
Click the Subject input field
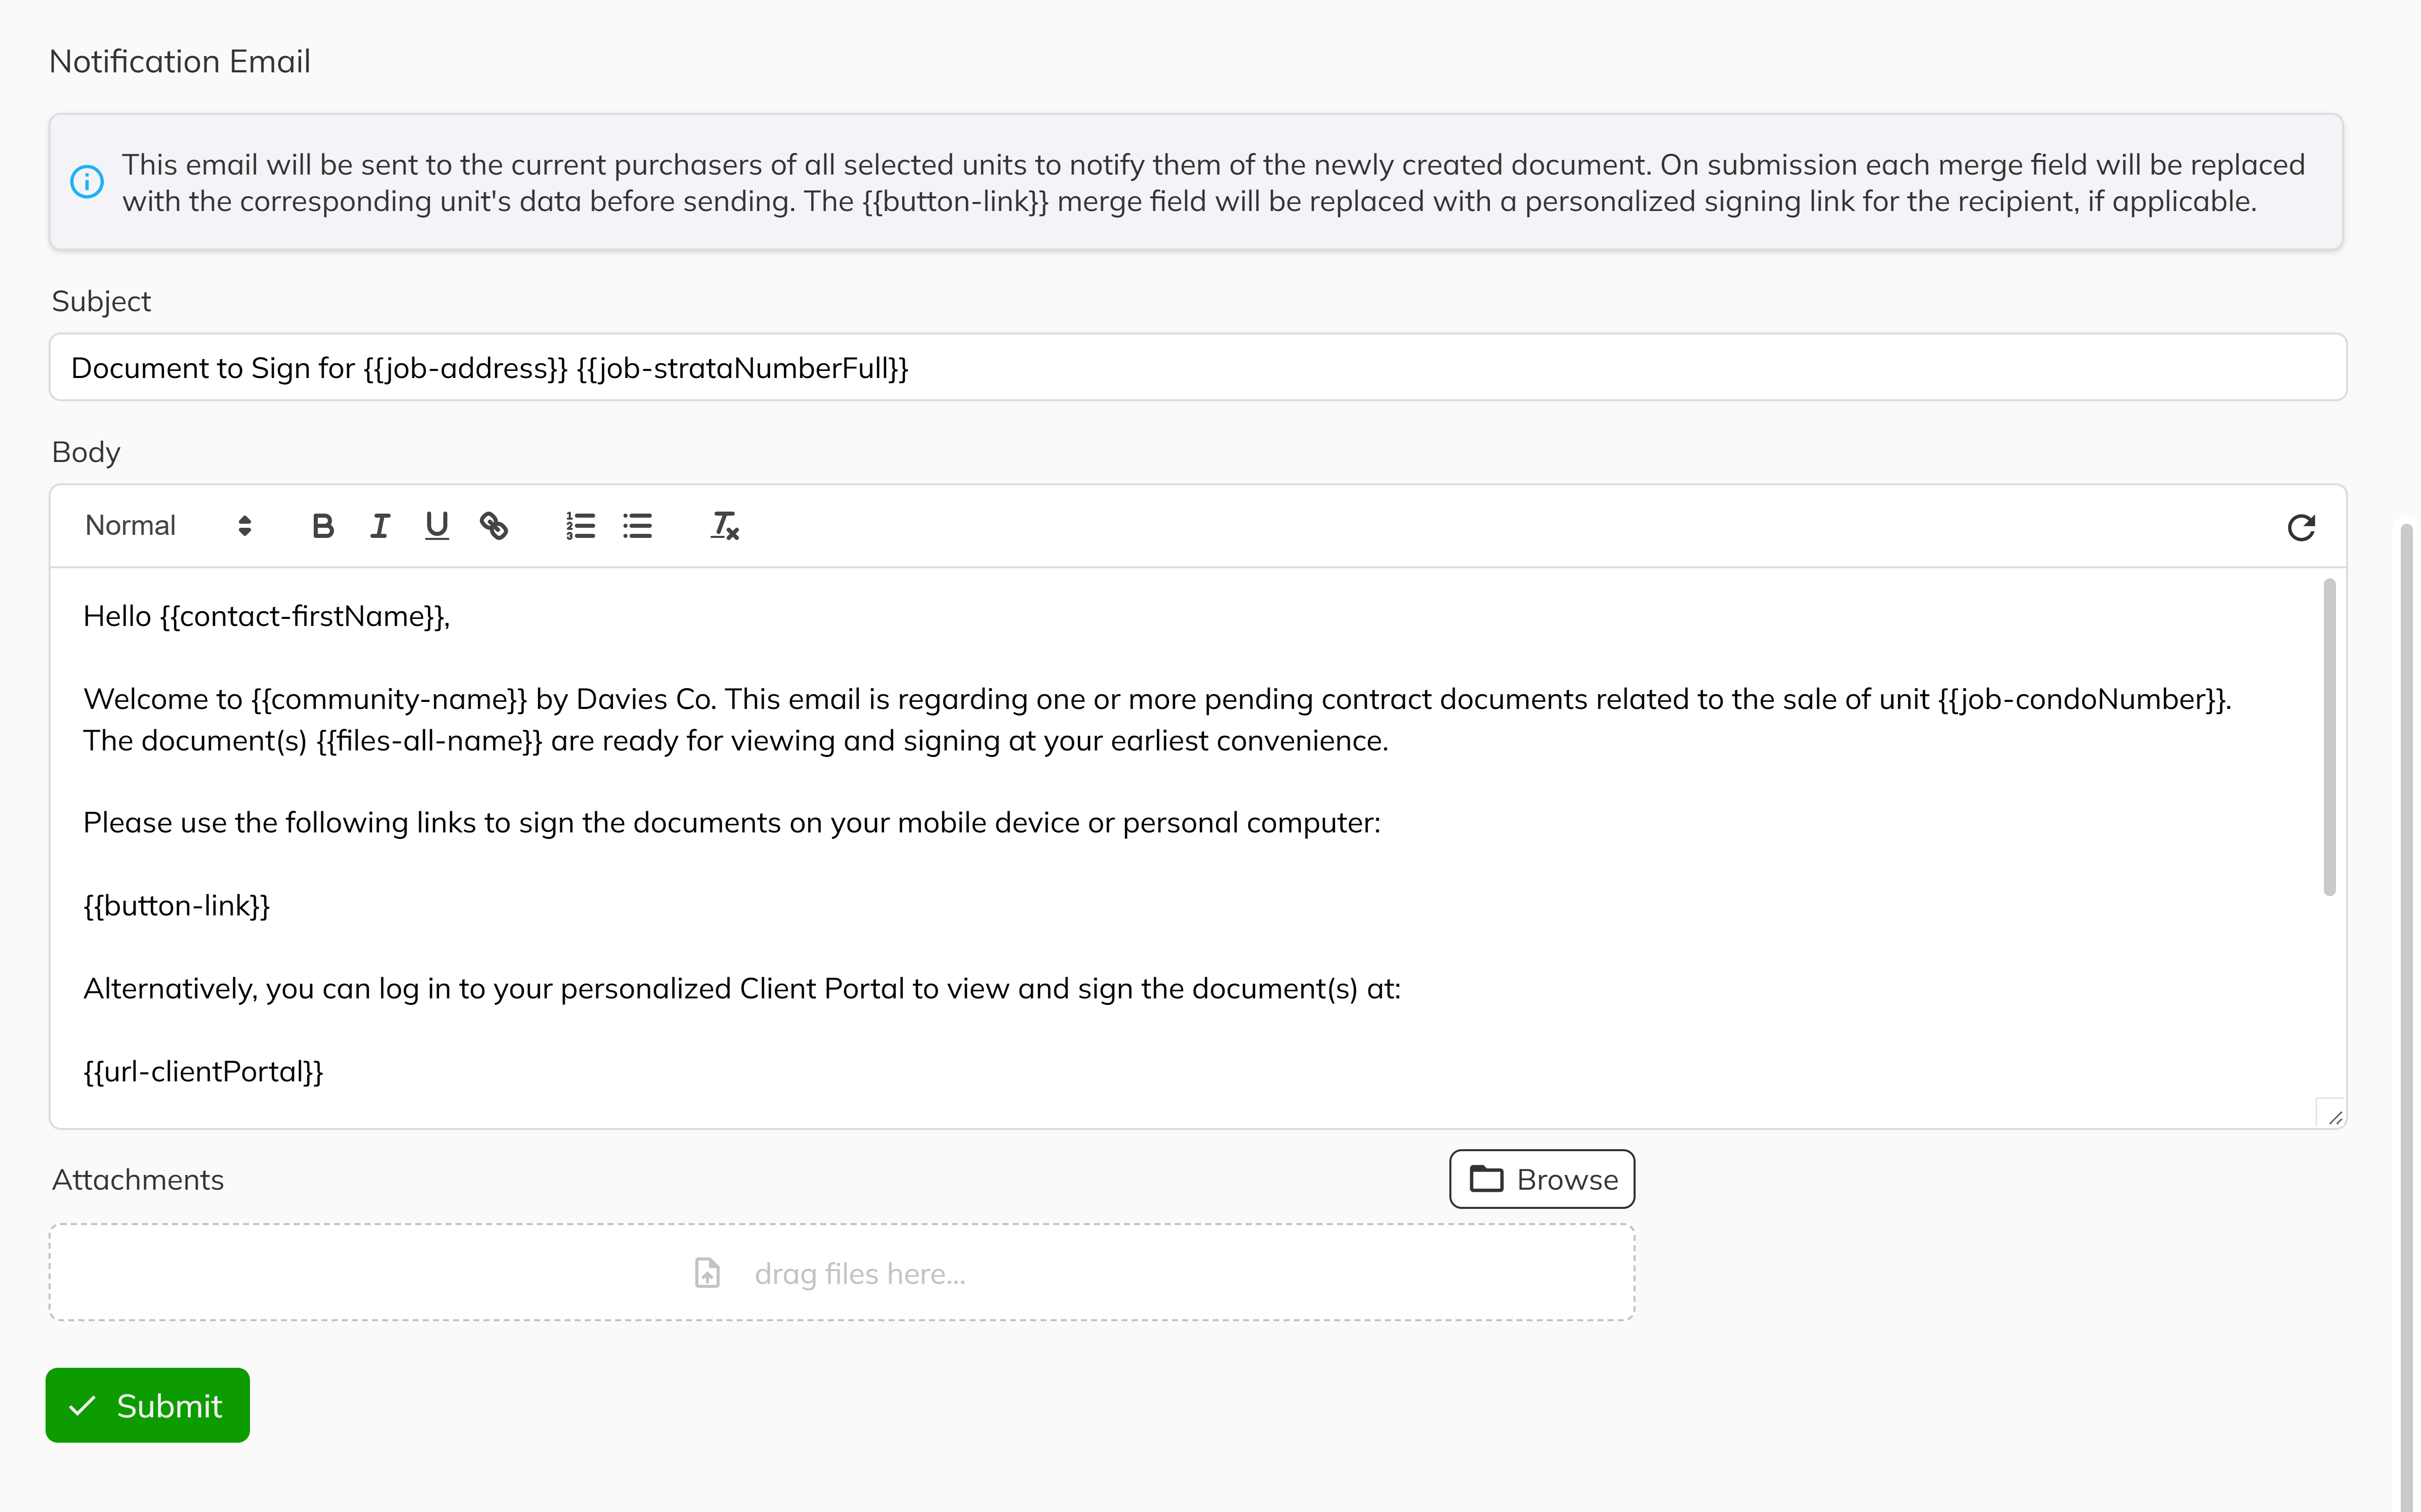[x=1200, y=367]
